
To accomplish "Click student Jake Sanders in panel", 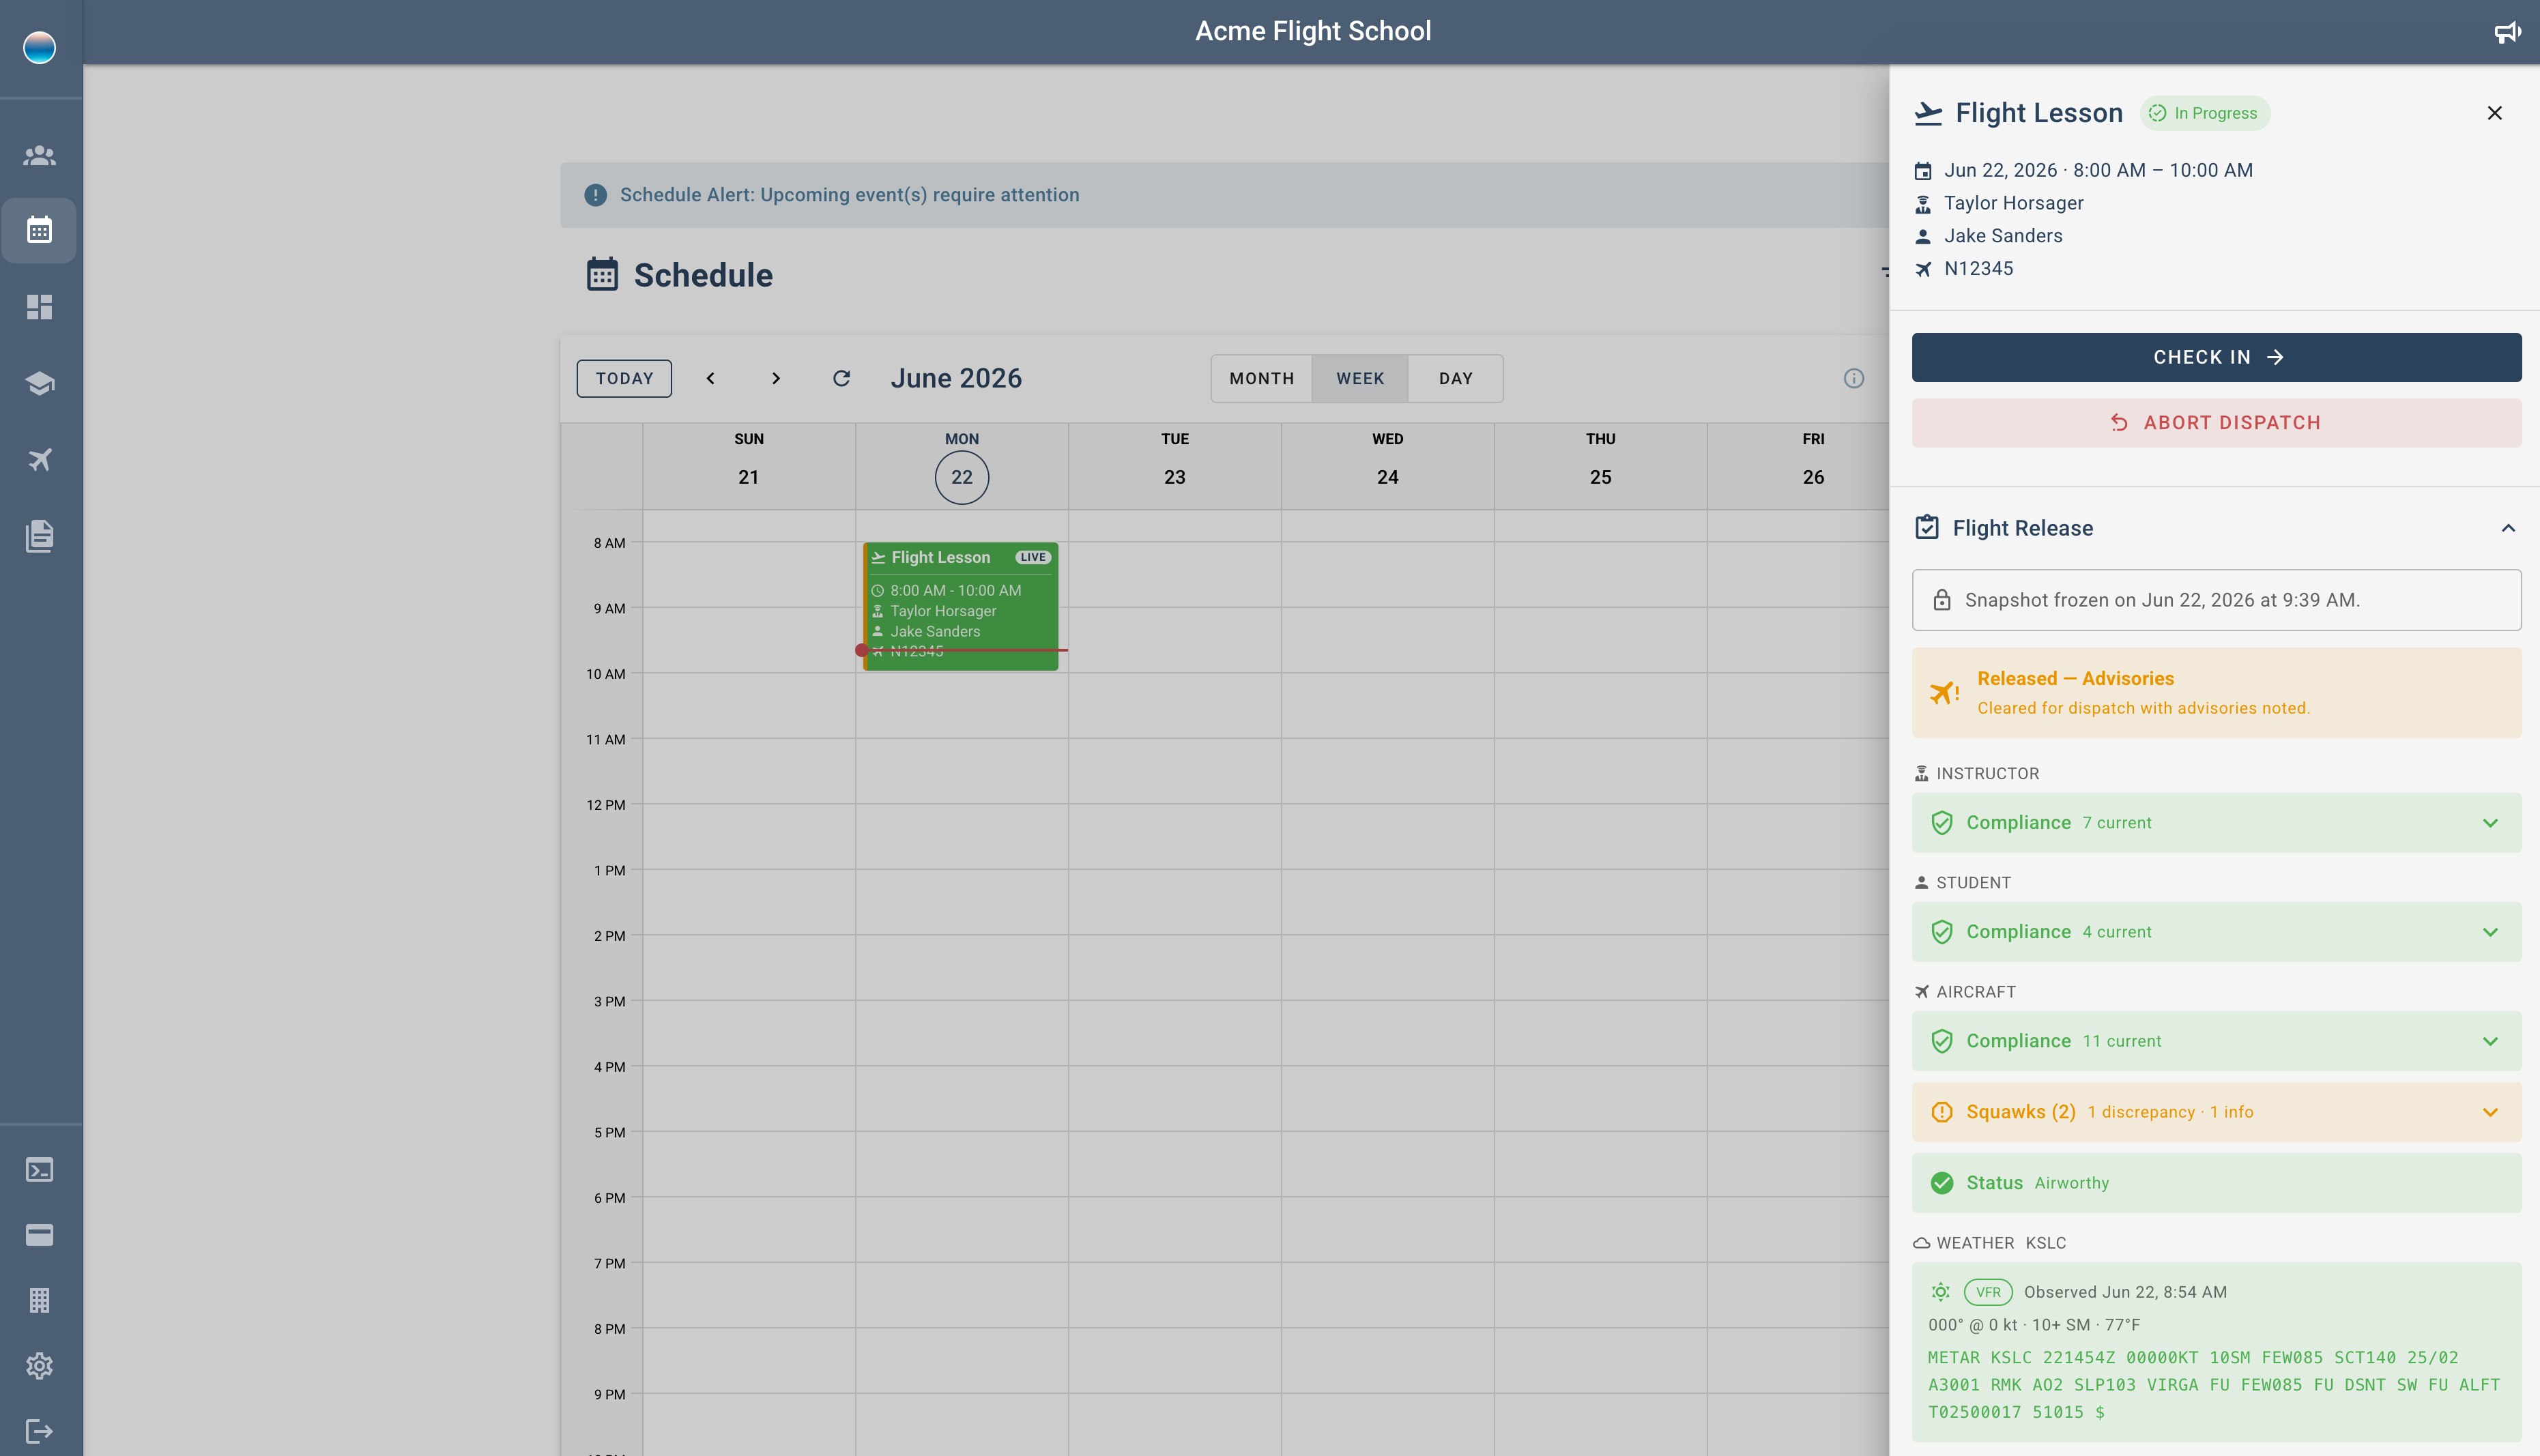I will [2003, 236].
